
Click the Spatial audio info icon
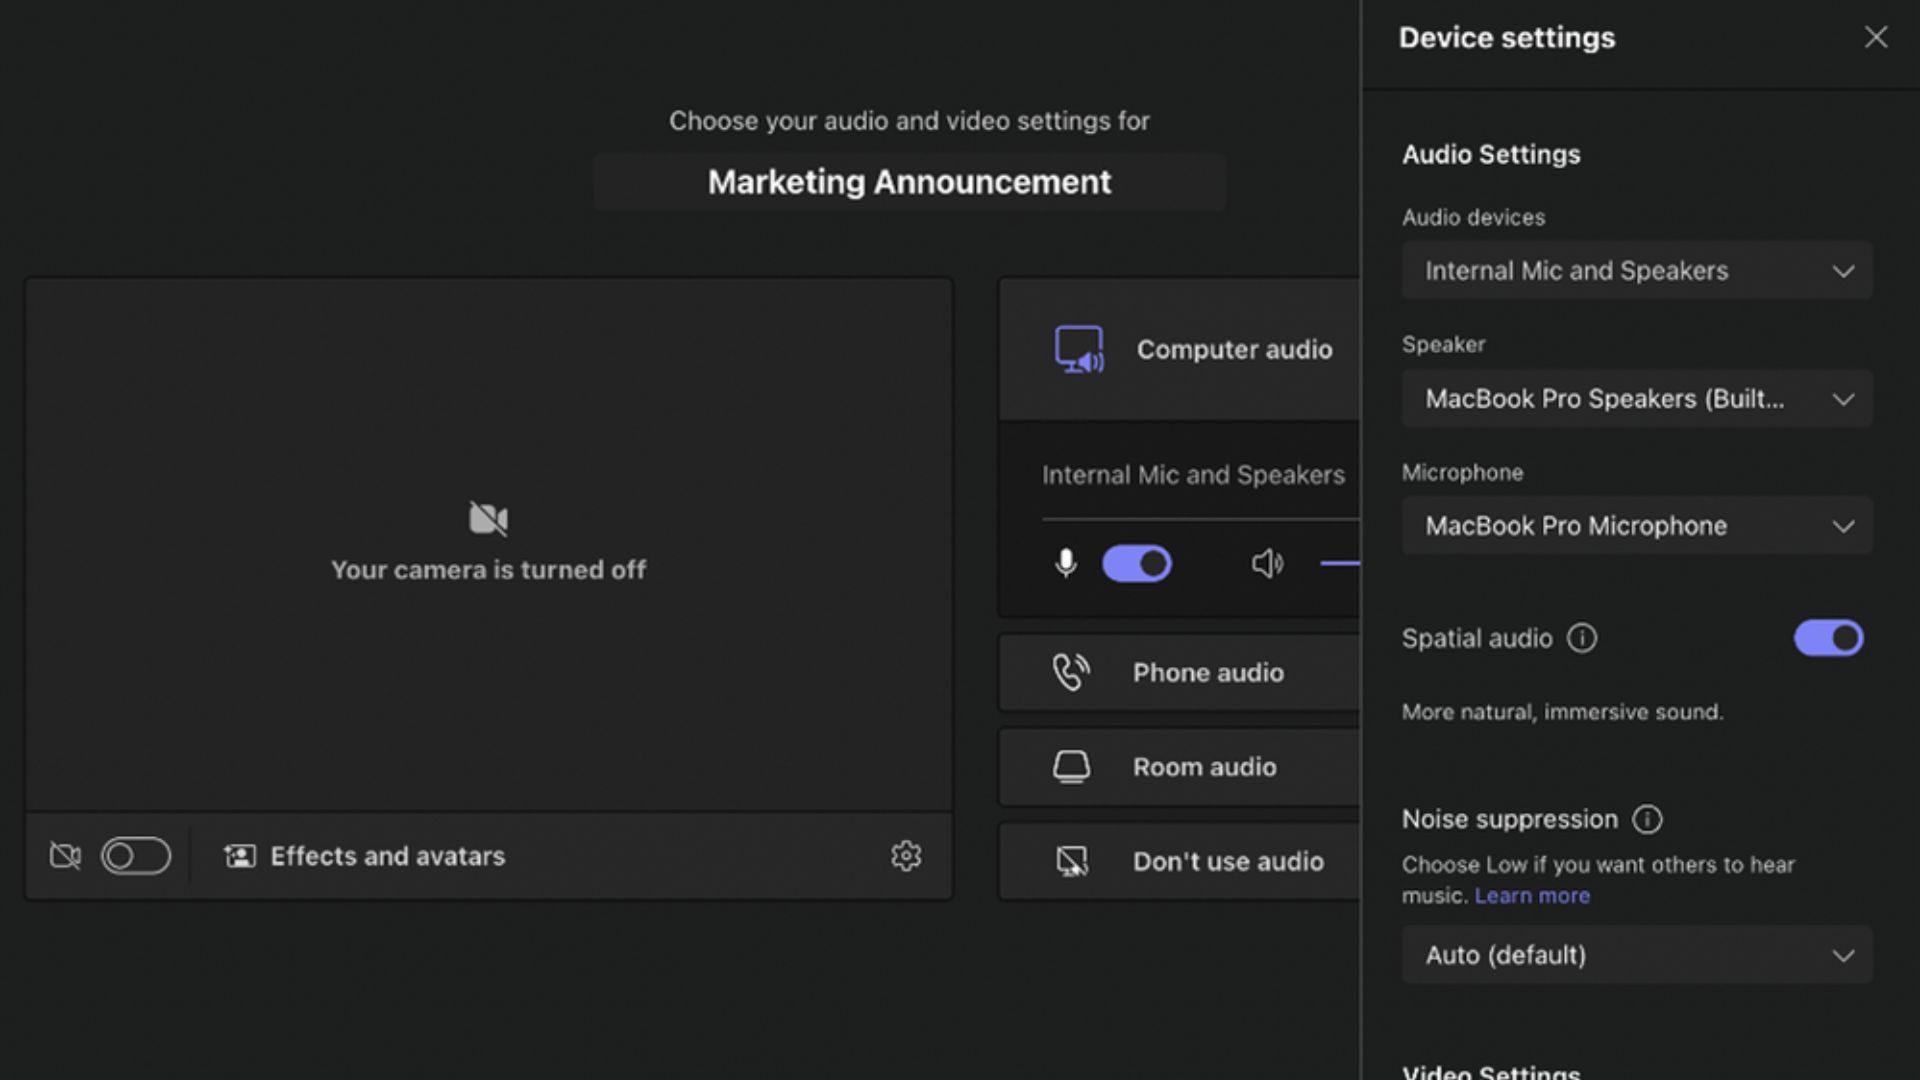tap(1582, 638)
